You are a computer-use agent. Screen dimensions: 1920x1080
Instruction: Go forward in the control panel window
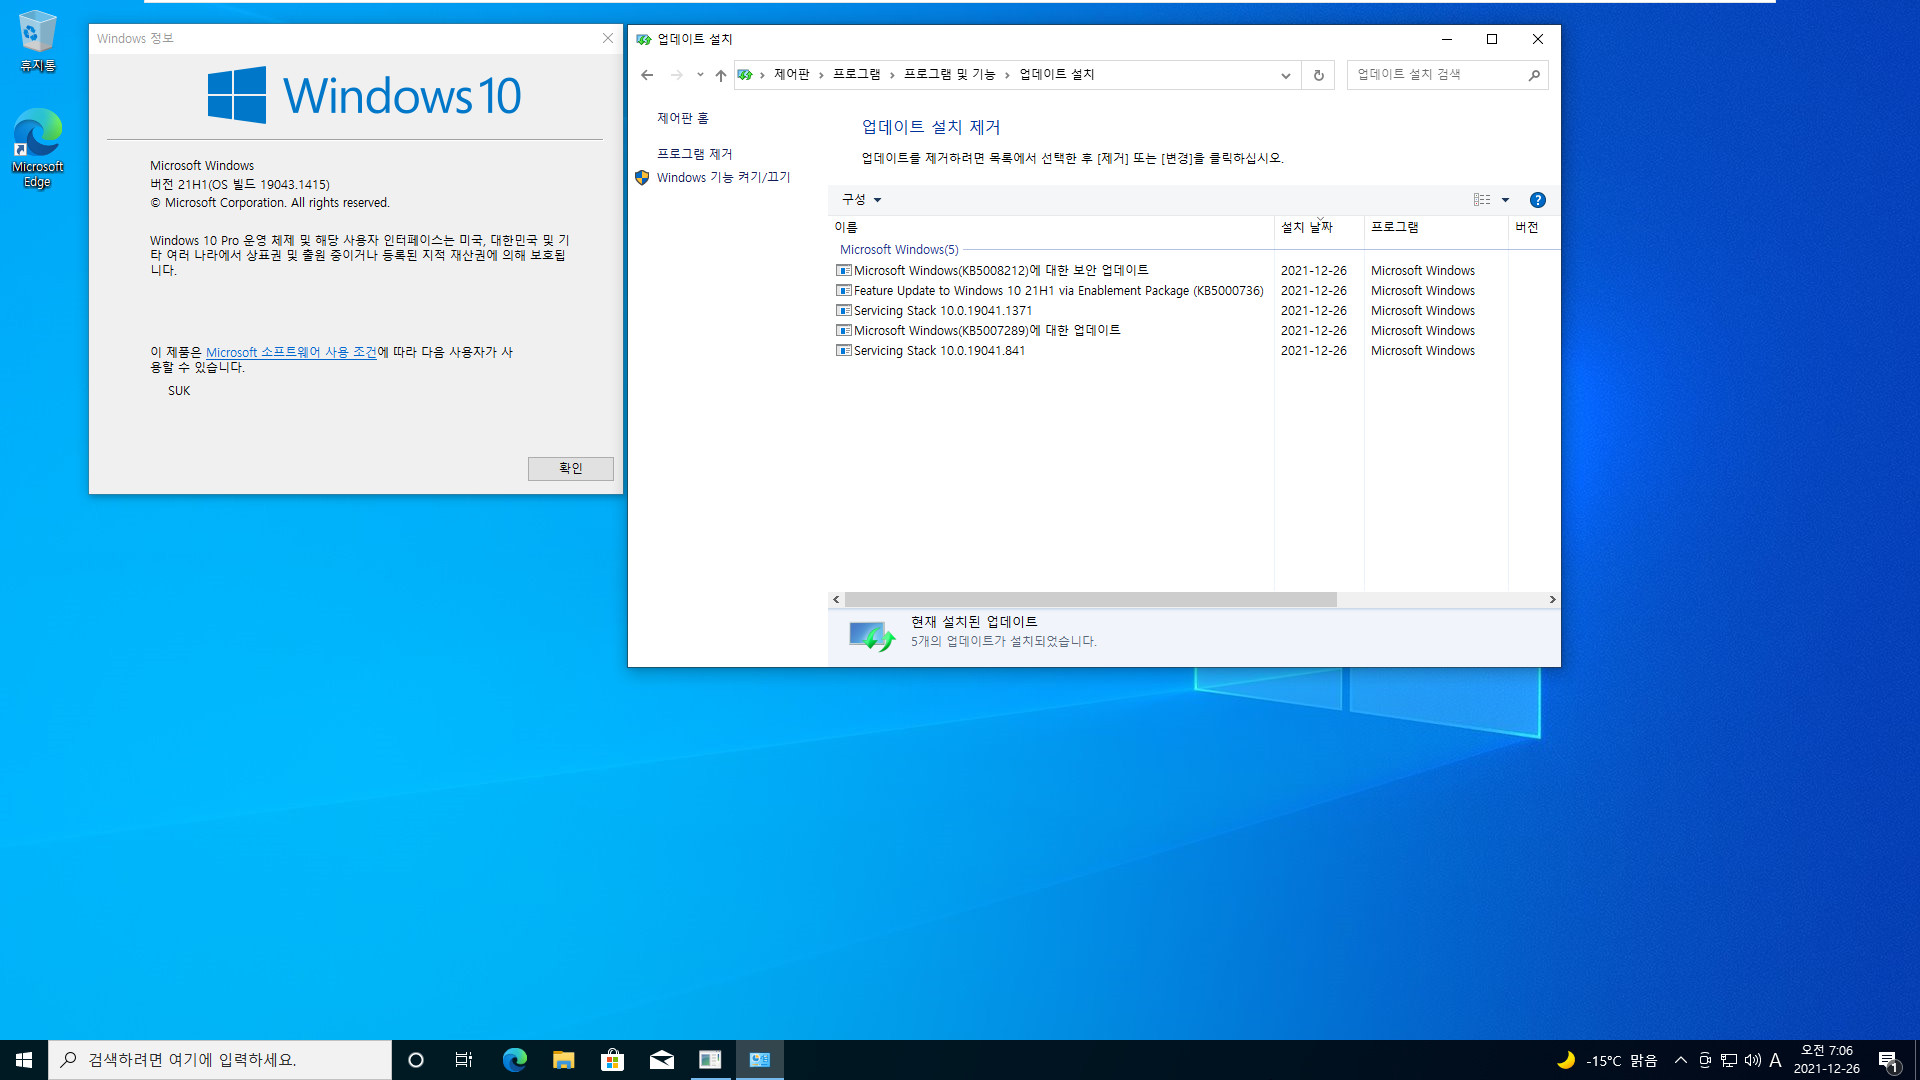[x=677, y=75]
